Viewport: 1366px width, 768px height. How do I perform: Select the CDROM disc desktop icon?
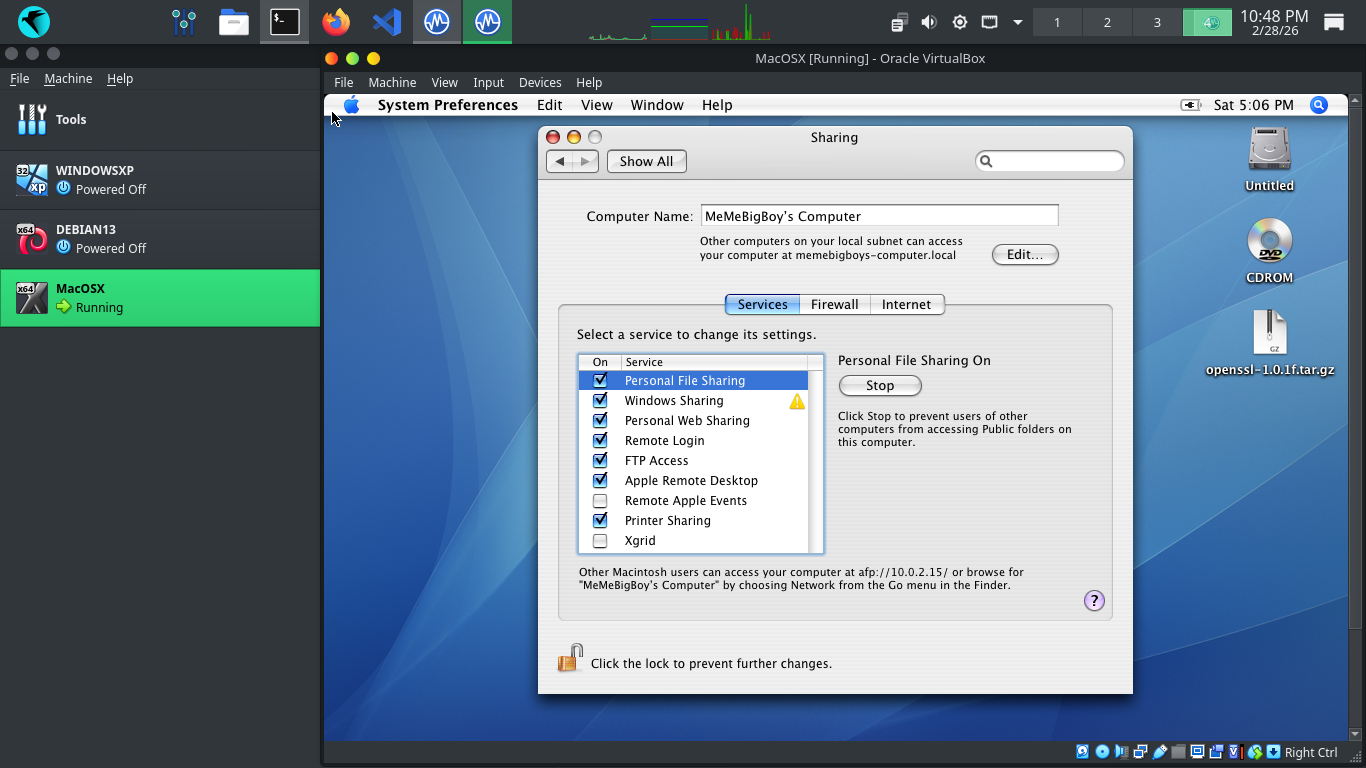click(1269, 242)
